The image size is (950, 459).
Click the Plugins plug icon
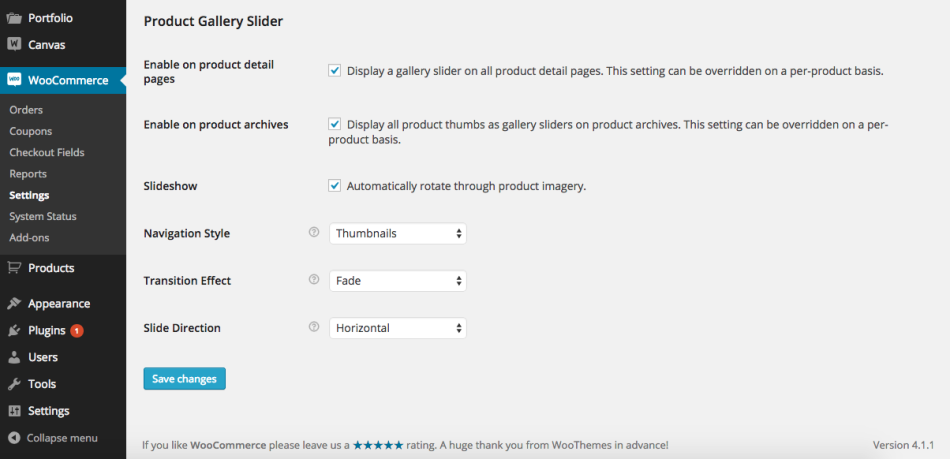15,330
